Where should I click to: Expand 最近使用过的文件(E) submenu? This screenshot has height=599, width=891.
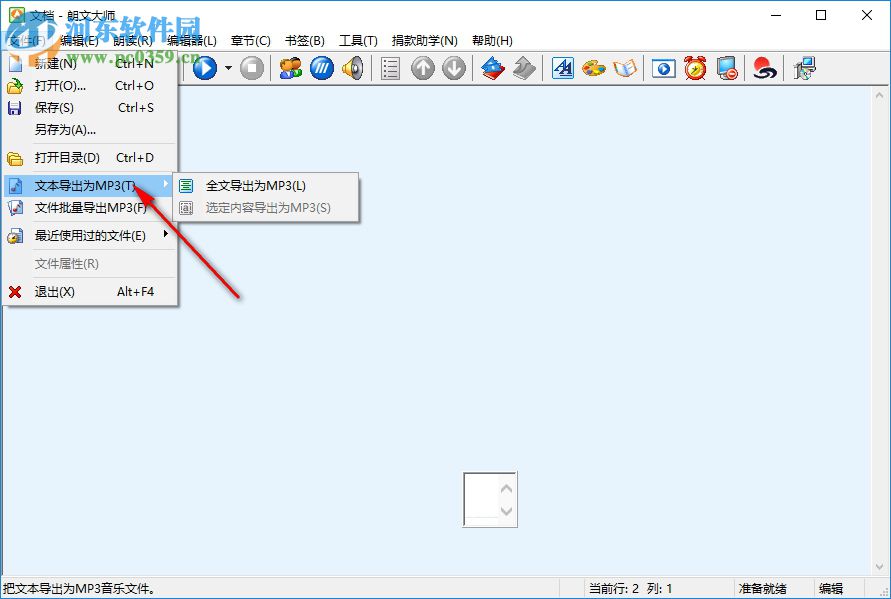click(90, 236)
